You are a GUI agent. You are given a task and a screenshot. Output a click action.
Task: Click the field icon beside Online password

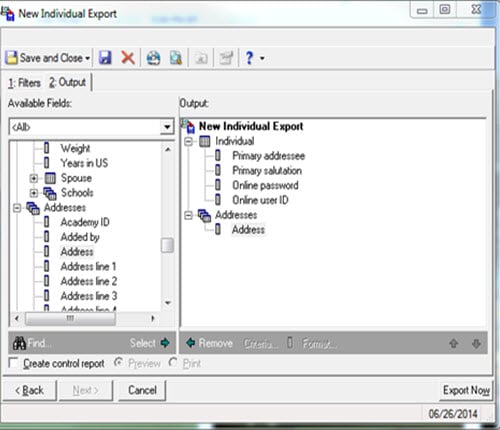pos(218,185)
